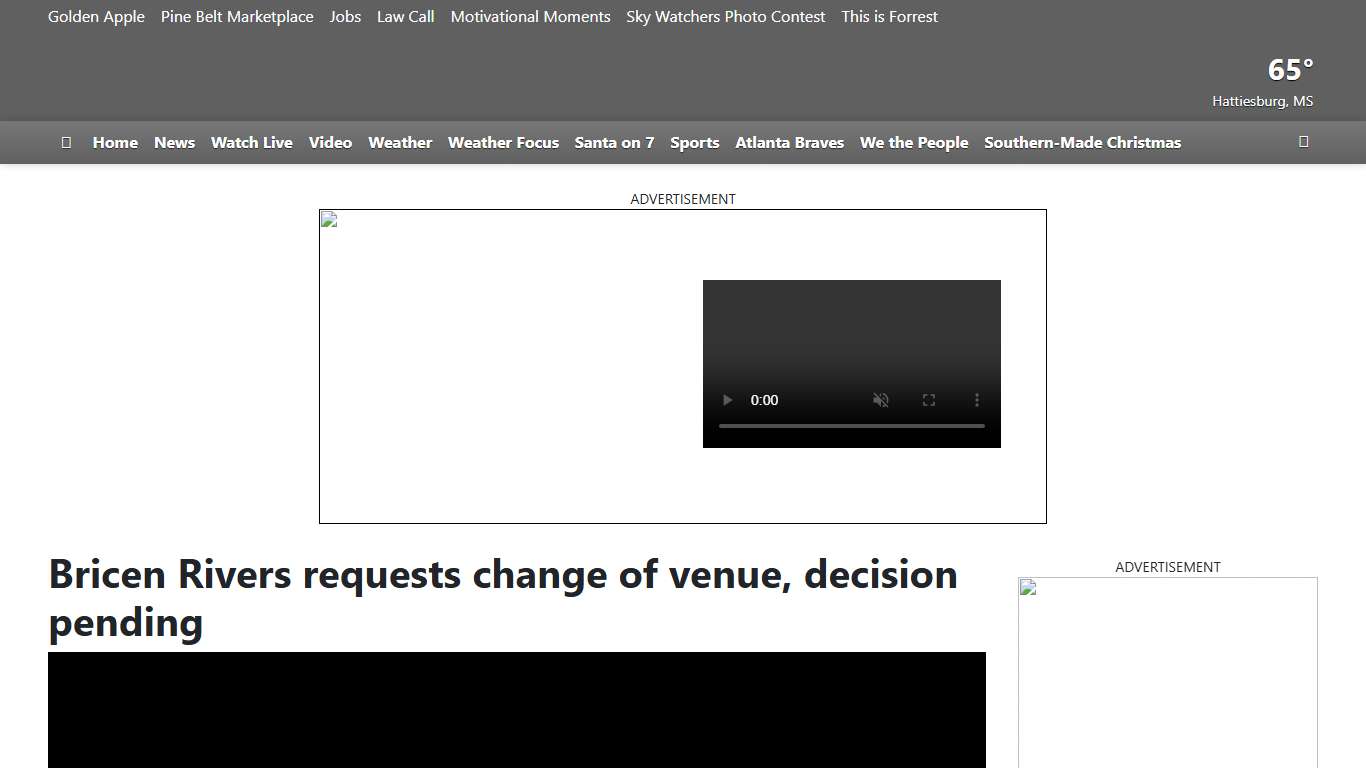Open the Golden Apple page
Viewport: 1366px width, 768px height.
pos(96,16)
